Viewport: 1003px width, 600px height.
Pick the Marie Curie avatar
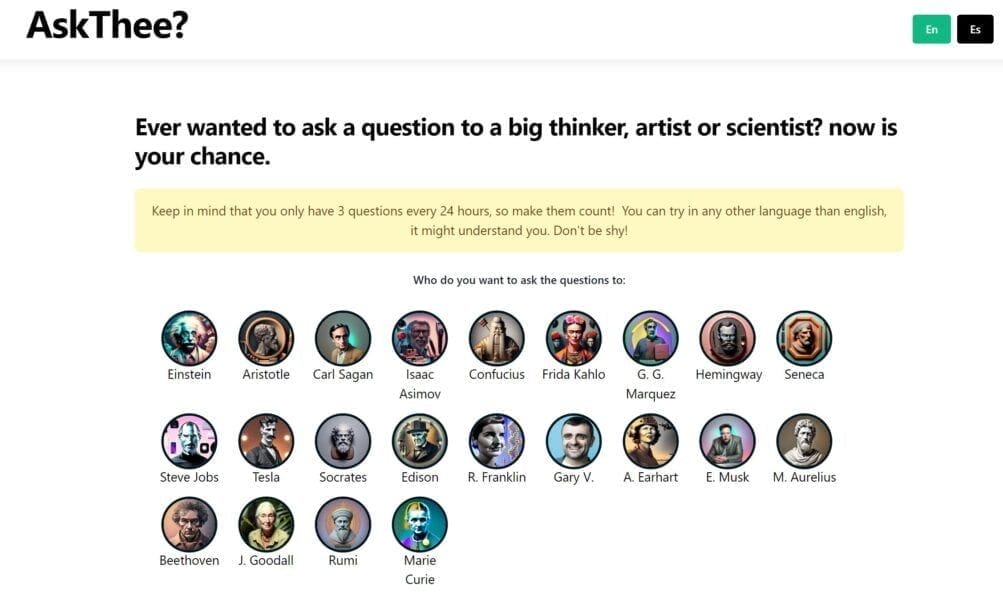pos(419,523)
